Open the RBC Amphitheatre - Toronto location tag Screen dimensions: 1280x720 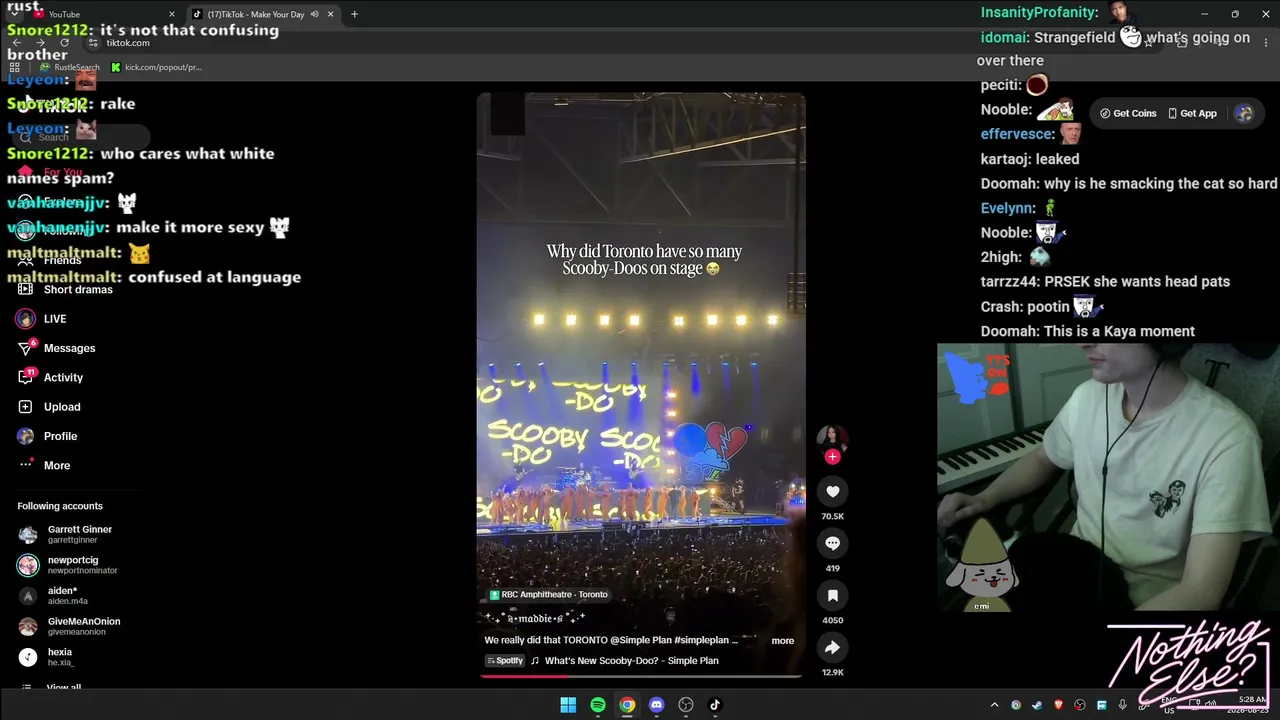point(548,595)
